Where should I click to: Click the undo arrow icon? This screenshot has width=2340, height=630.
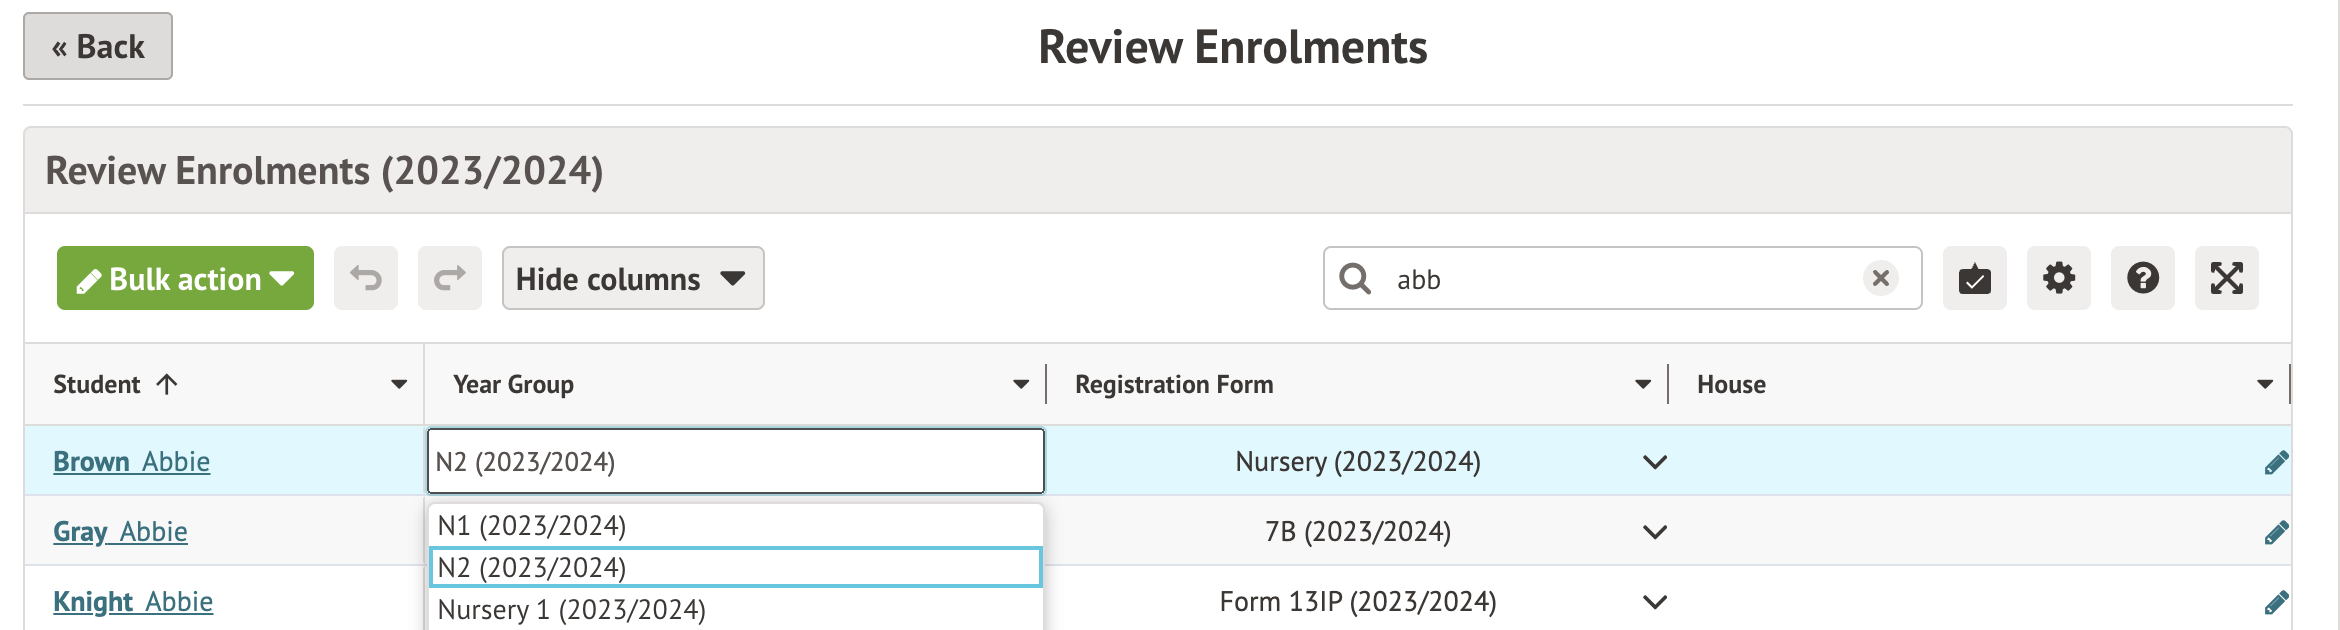366,278
